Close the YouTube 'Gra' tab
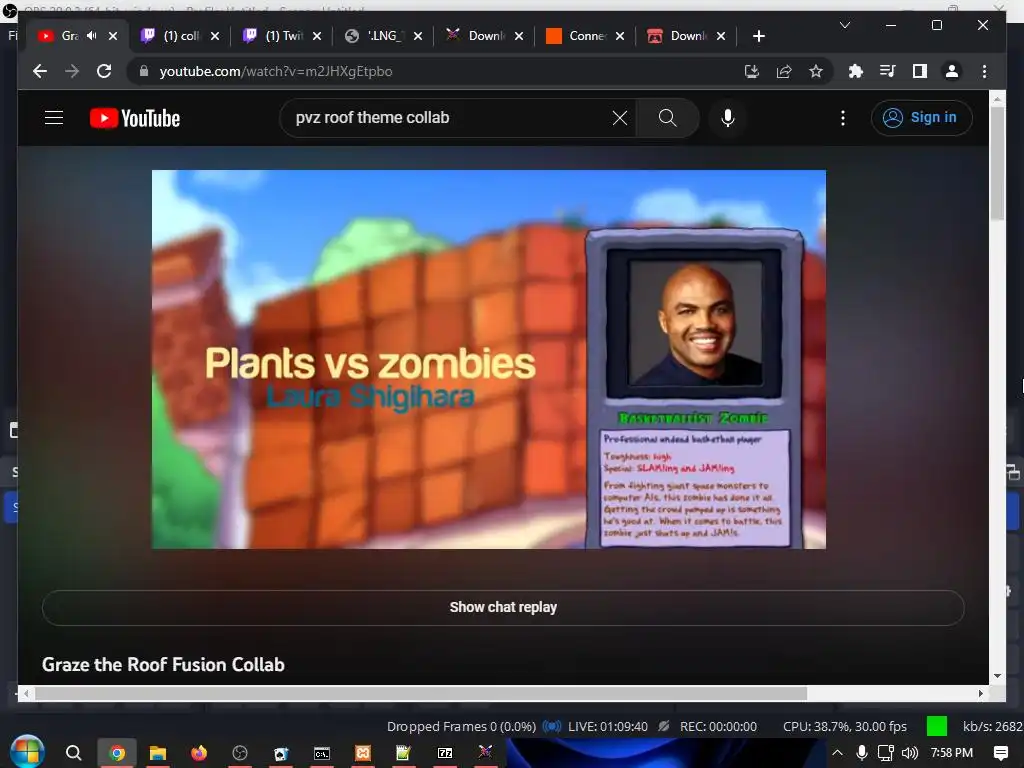1024x768 pixels. [x=113, y=36]
